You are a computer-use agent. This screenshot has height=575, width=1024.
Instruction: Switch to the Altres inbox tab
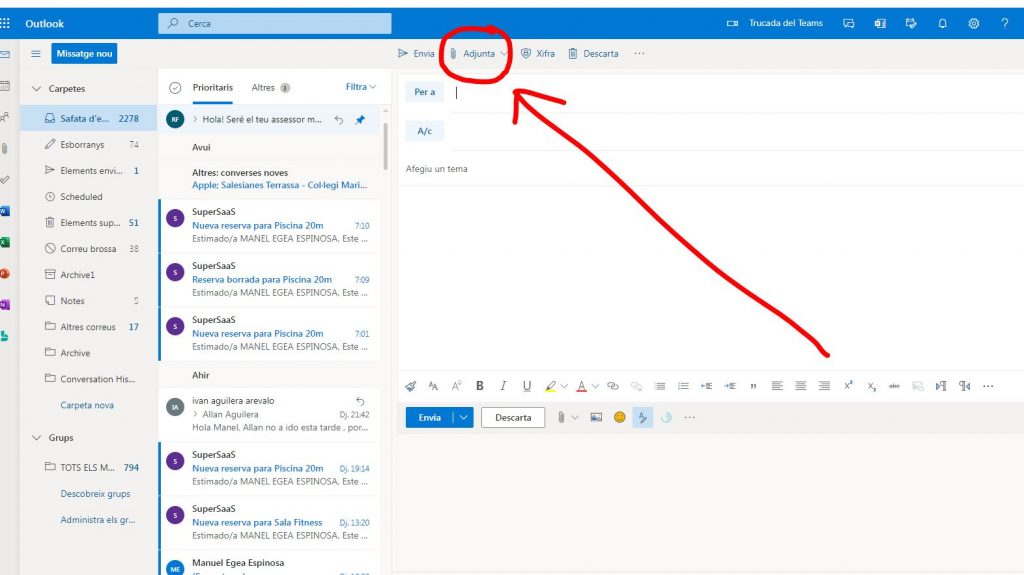(x=263, y=88)
